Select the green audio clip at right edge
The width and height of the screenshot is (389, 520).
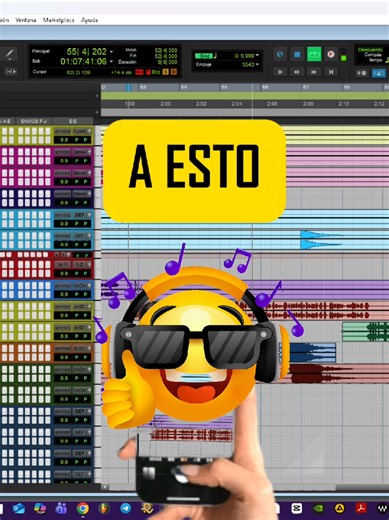[x=365, y=332]
